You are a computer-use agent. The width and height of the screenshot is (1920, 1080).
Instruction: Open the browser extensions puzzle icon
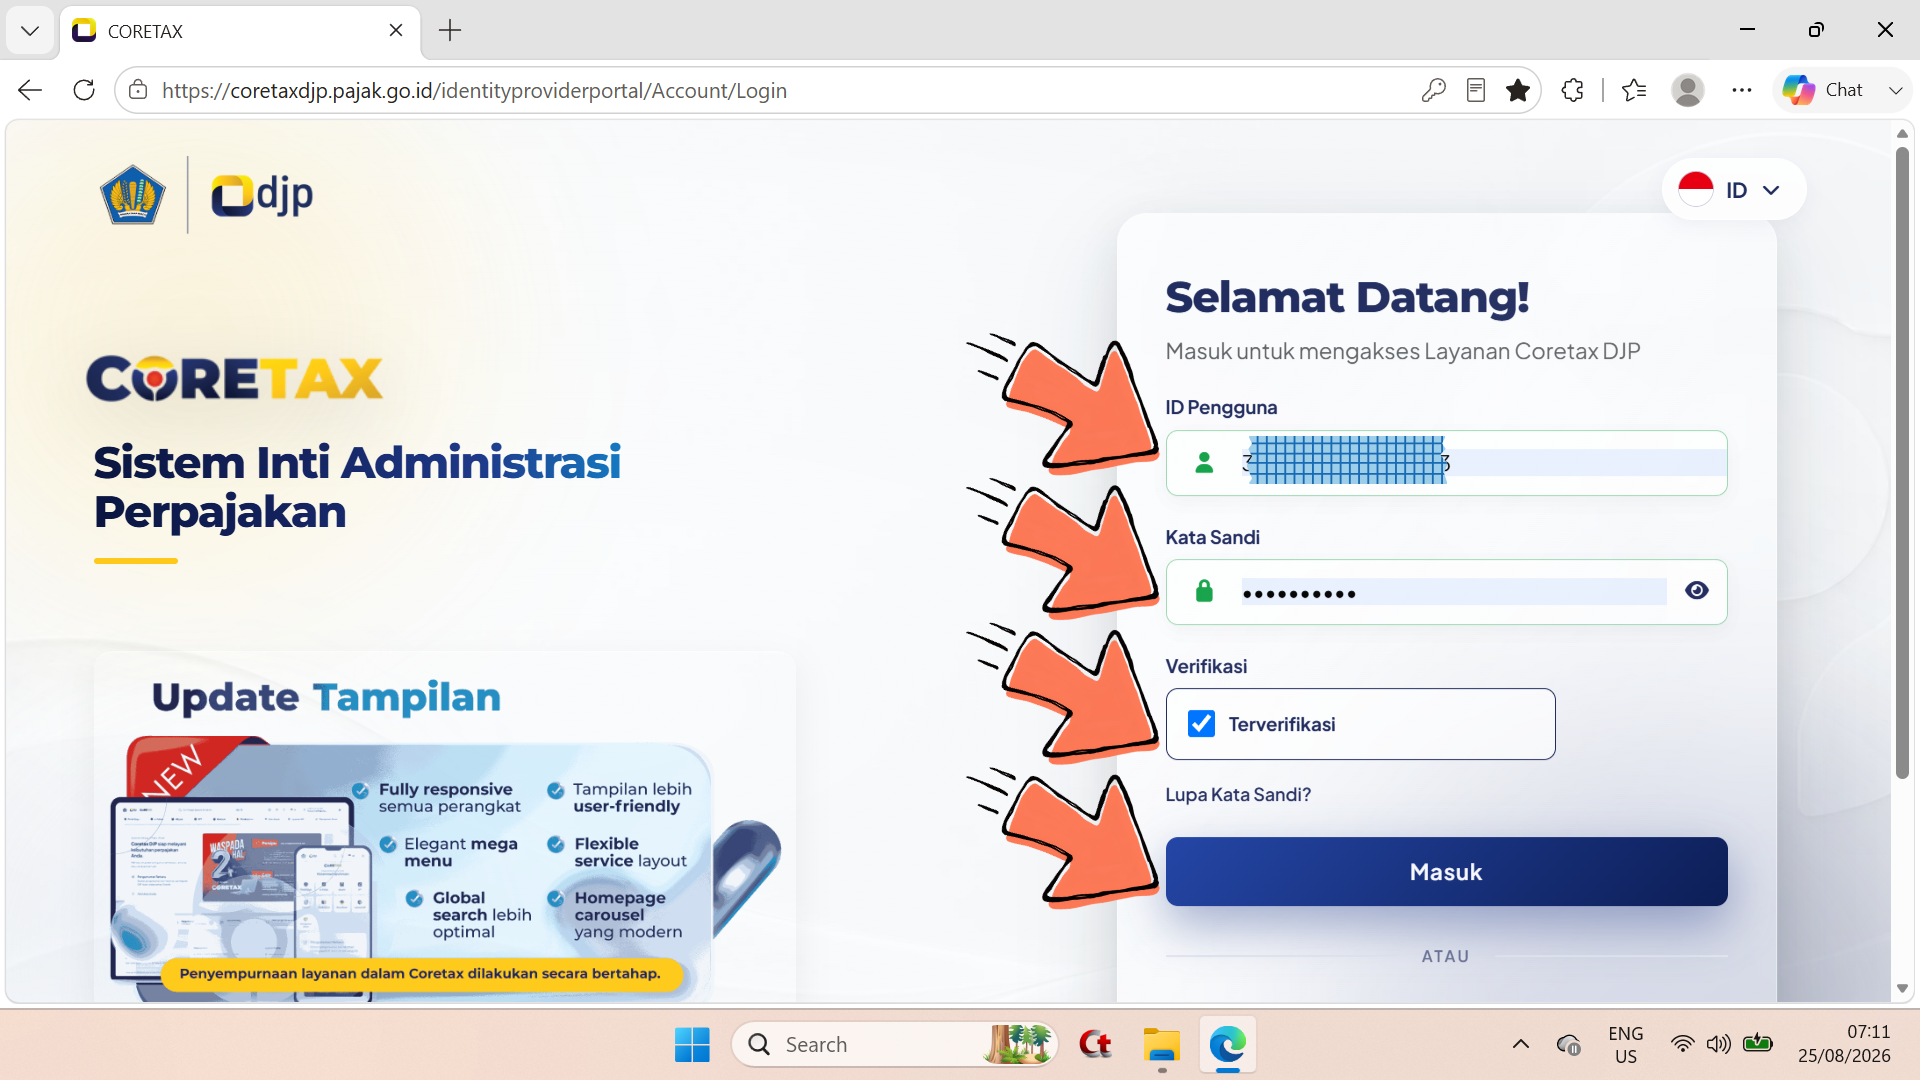pos(1573,90)
